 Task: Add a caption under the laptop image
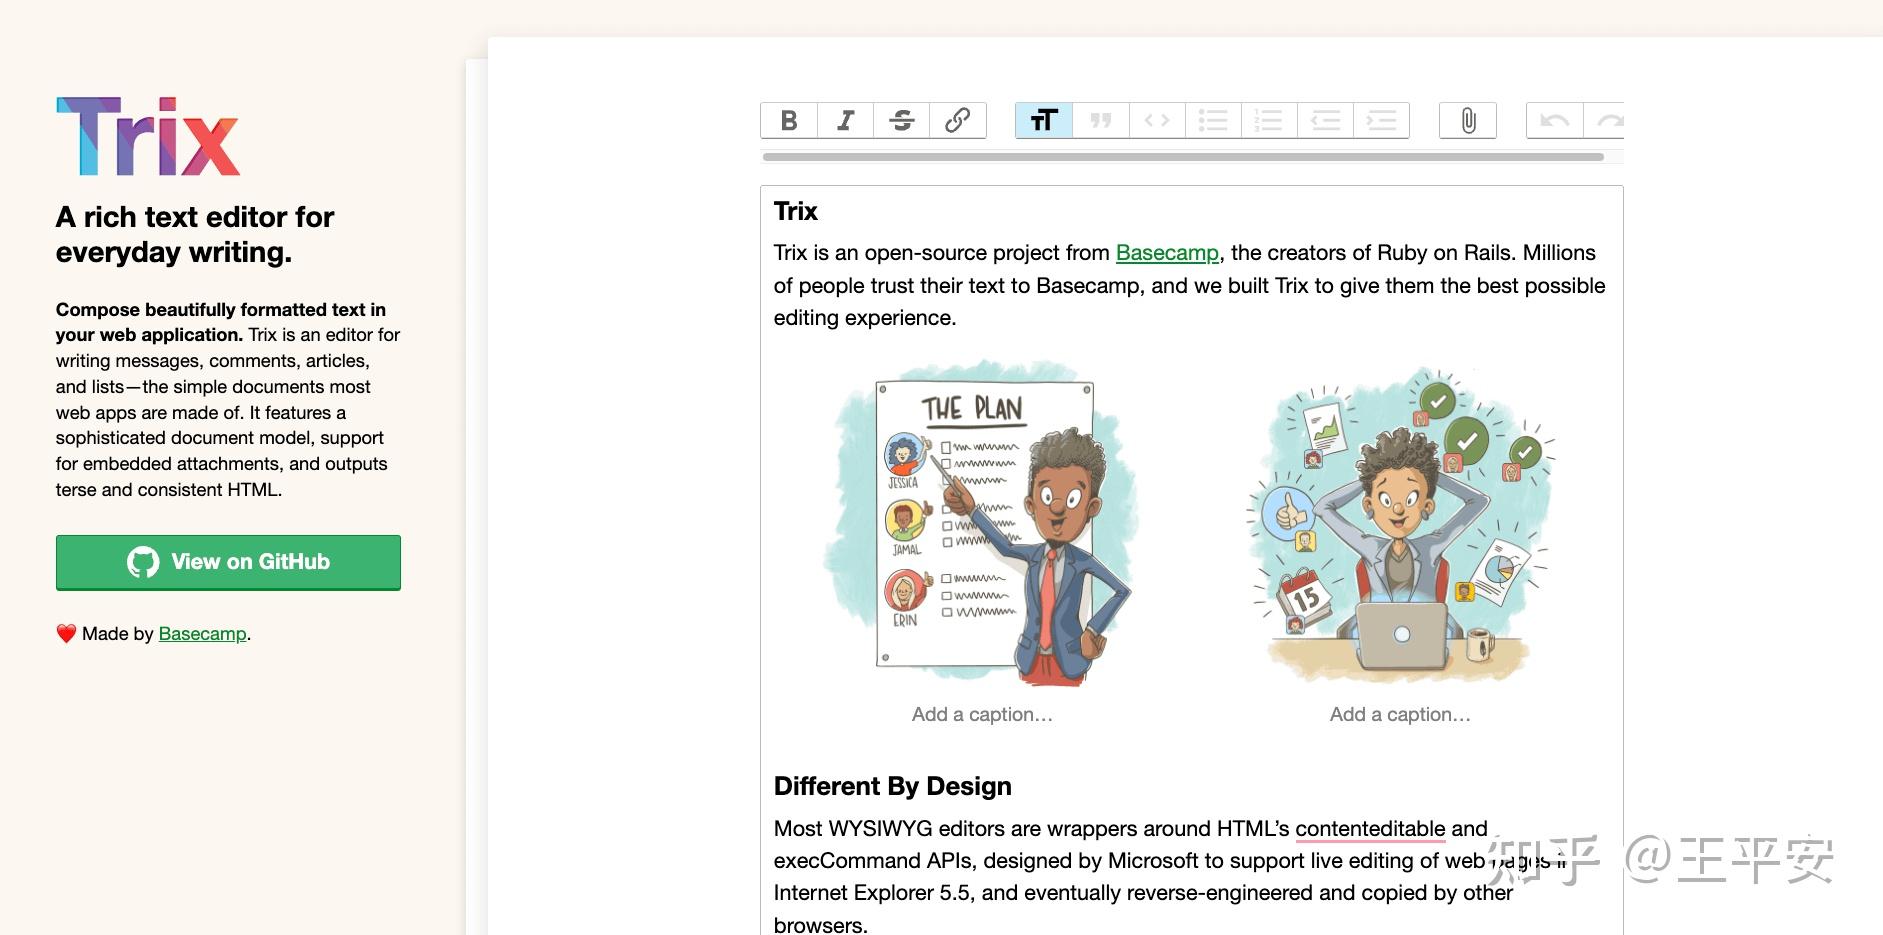pyautogui.click(x=1400, y=714)
